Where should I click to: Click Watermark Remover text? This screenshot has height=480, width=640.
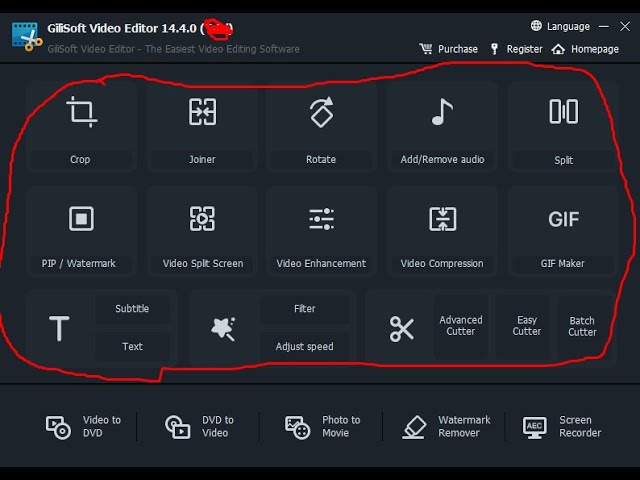click(x=464, y=427)
